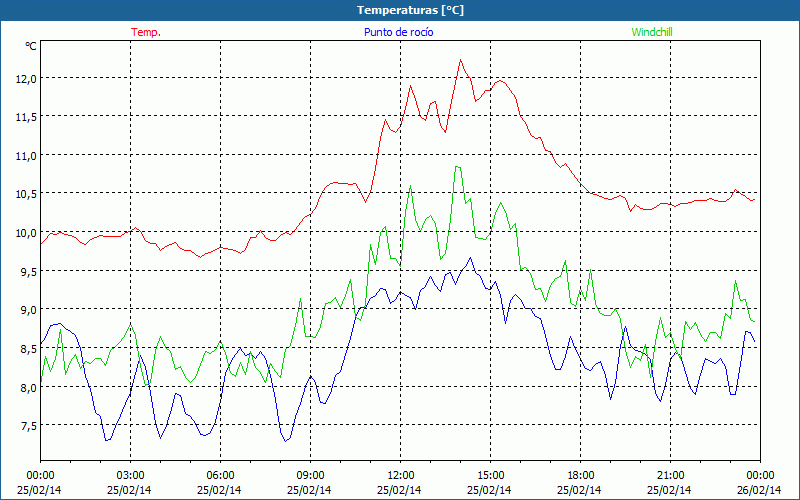Click the 10,0 y-axis value
This screenshot has height=500, width=800.
(x=26, y=233)
